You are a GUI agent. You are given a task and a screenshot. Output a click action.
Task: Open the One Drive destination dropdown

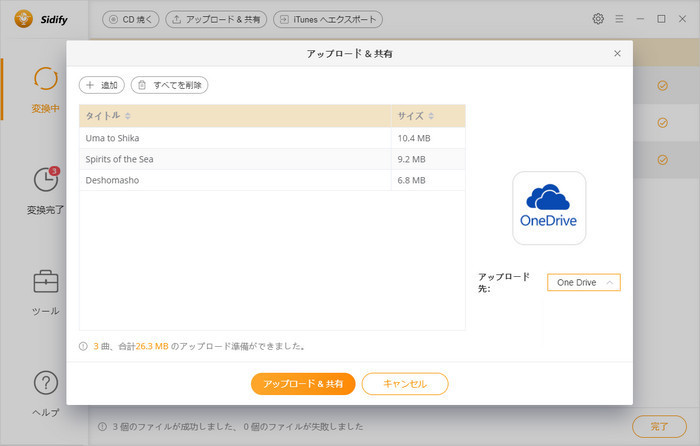[x=584, y=282]
